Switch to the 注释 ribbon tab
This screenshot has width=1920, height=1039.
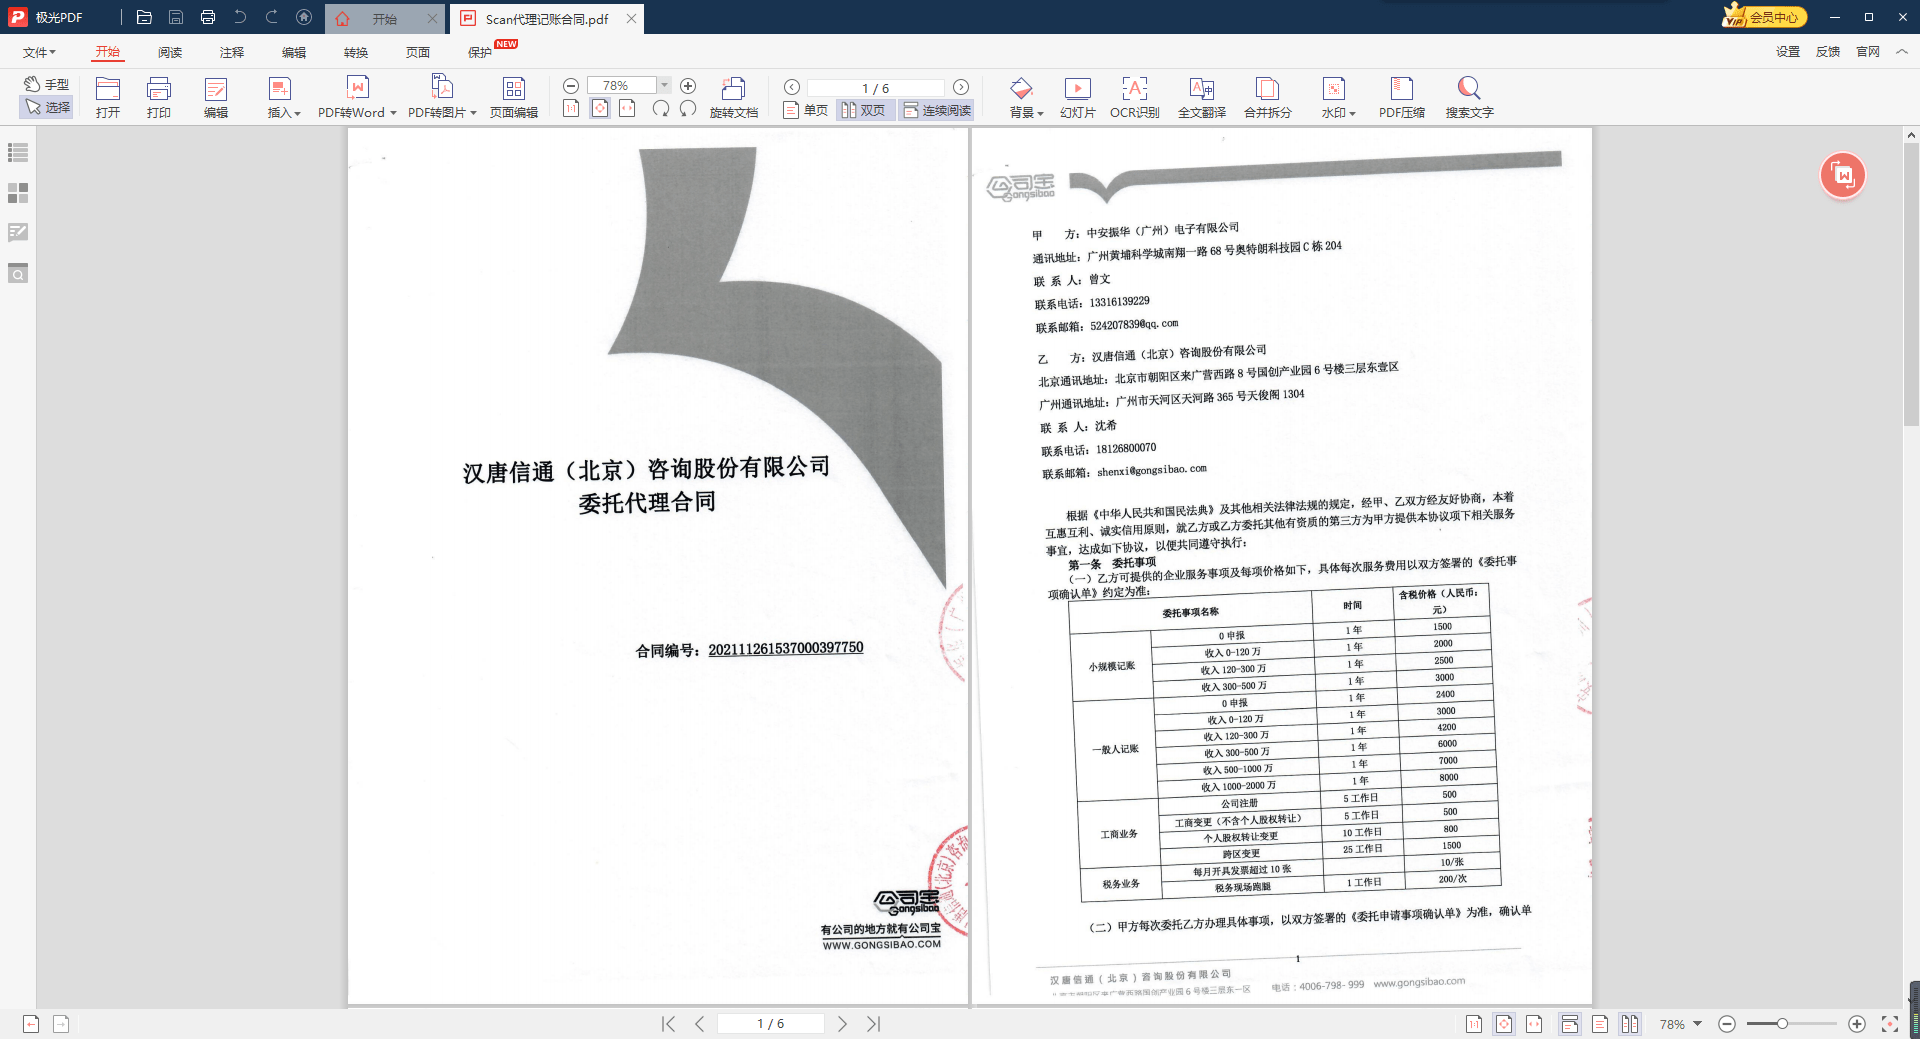[x=232, y=52]
